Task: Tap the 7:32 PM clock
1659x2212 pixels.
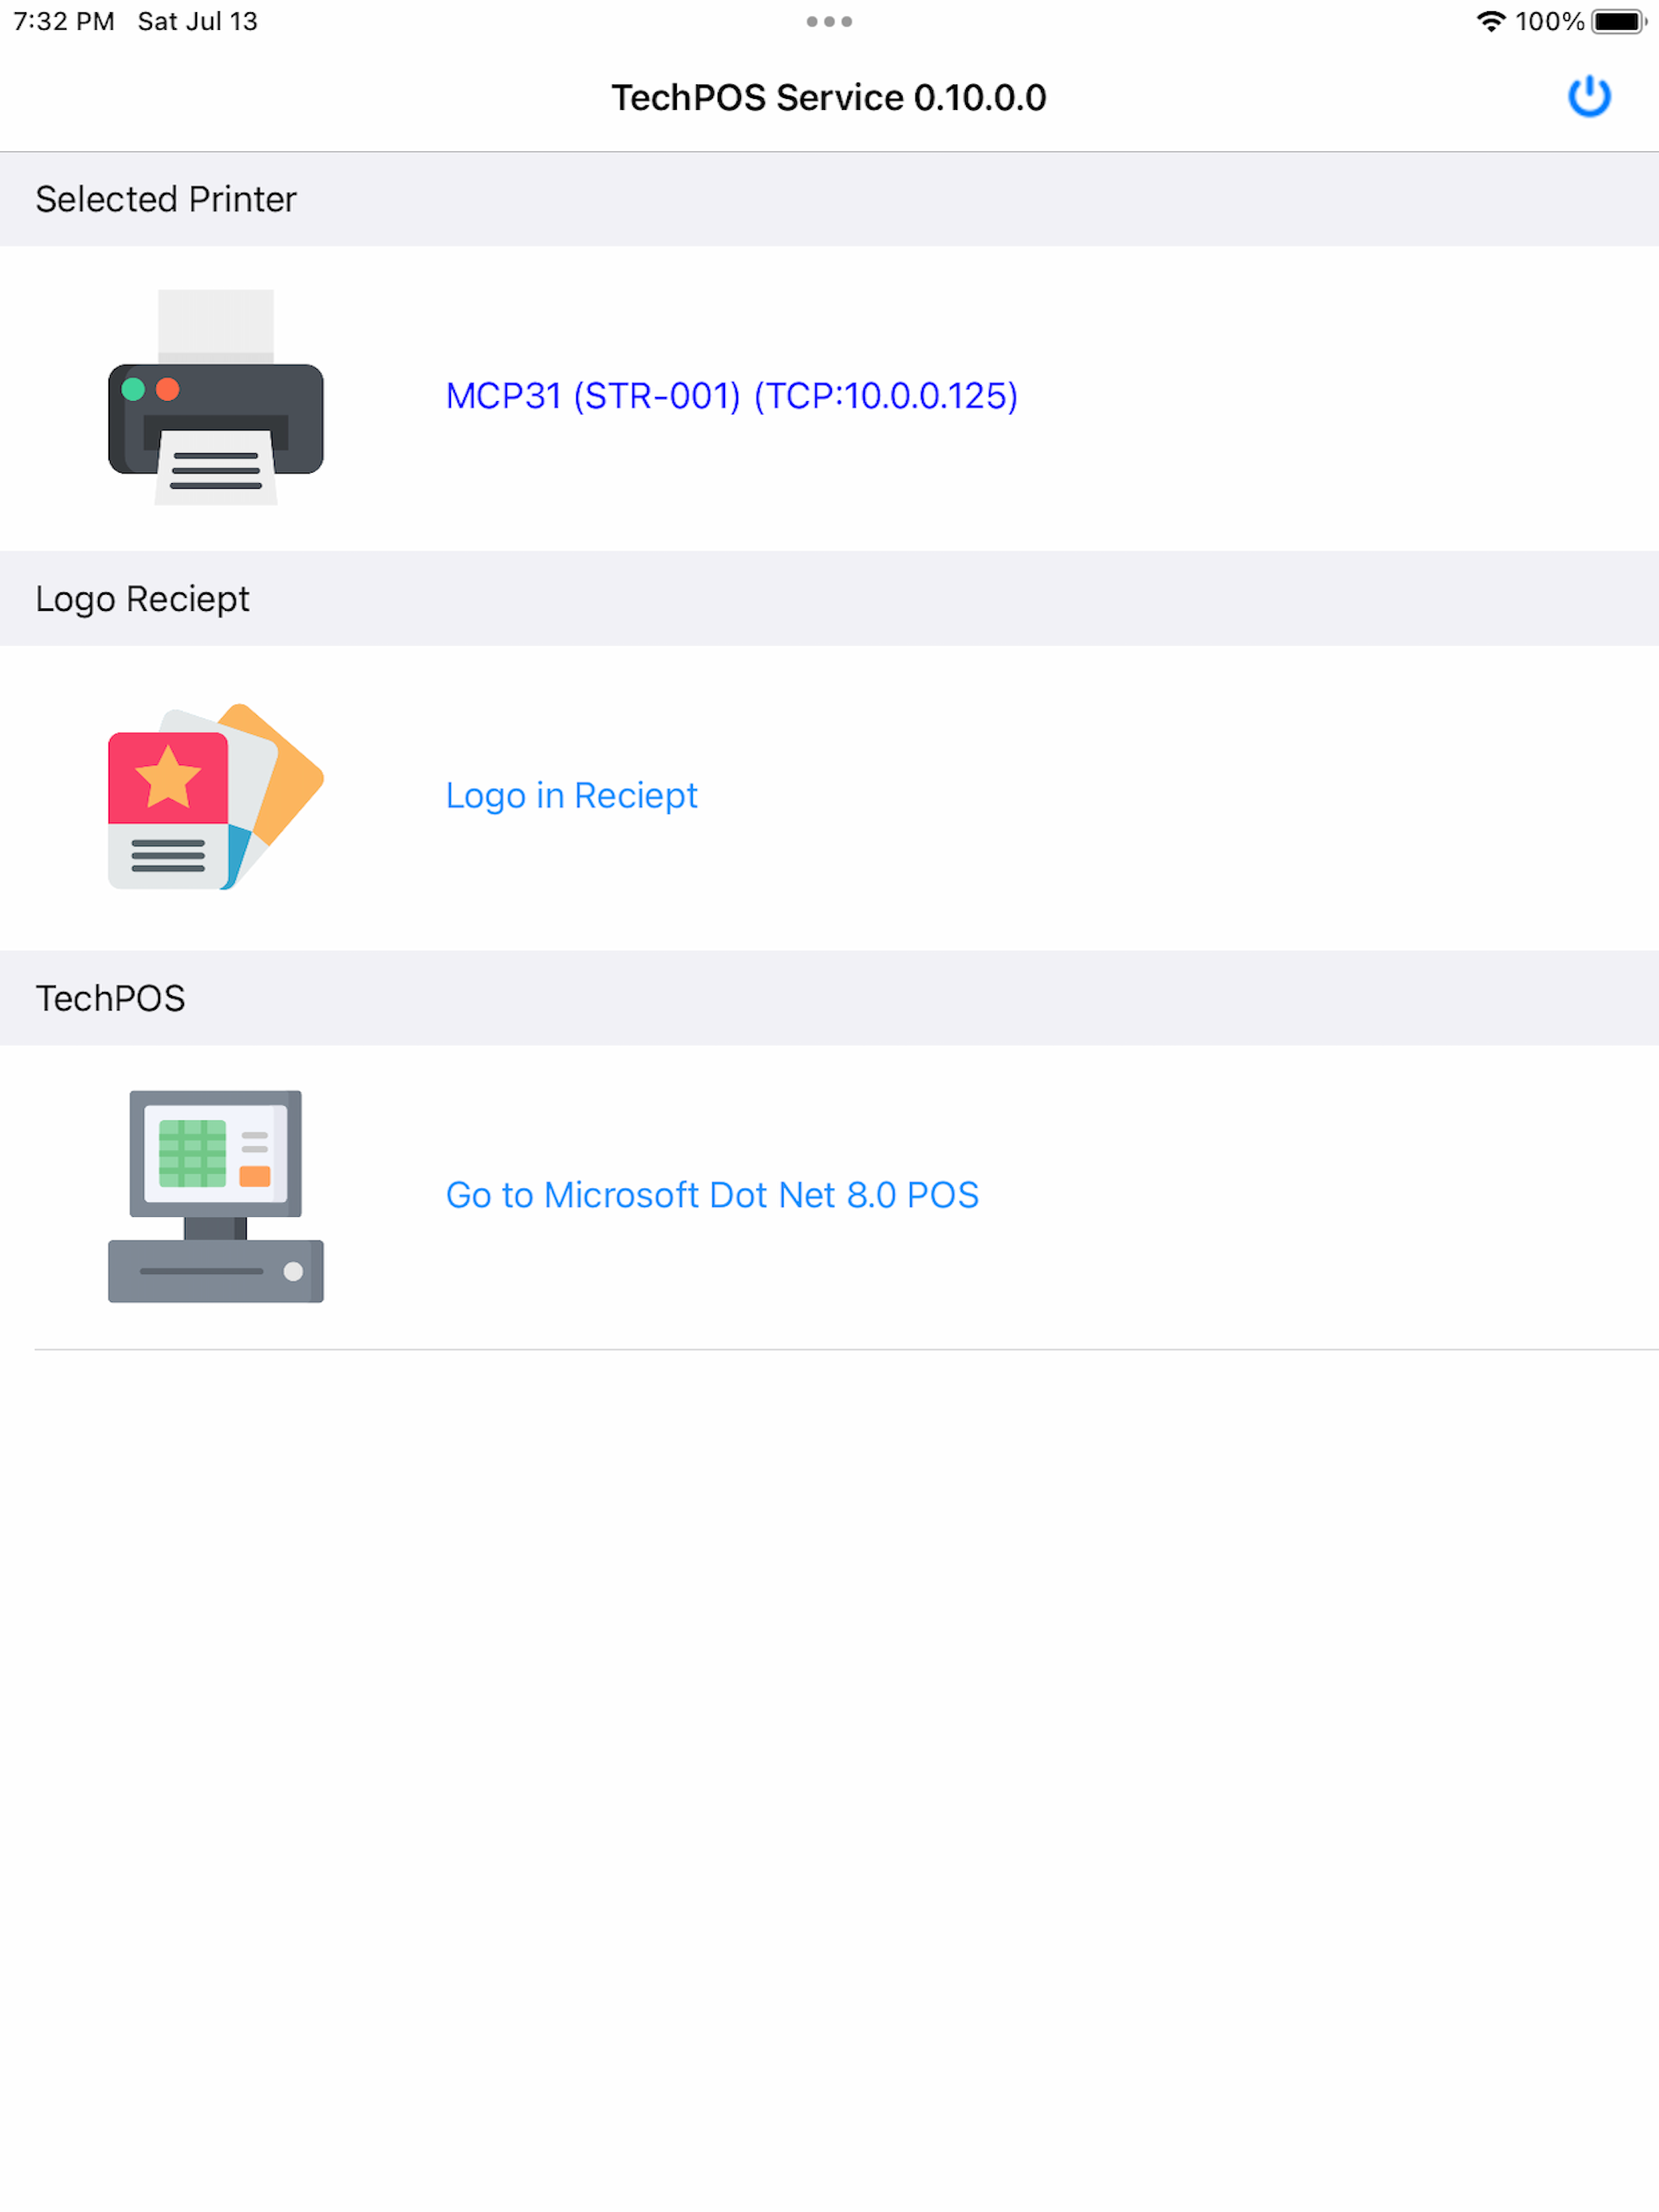Action: (x=64, y=21)
